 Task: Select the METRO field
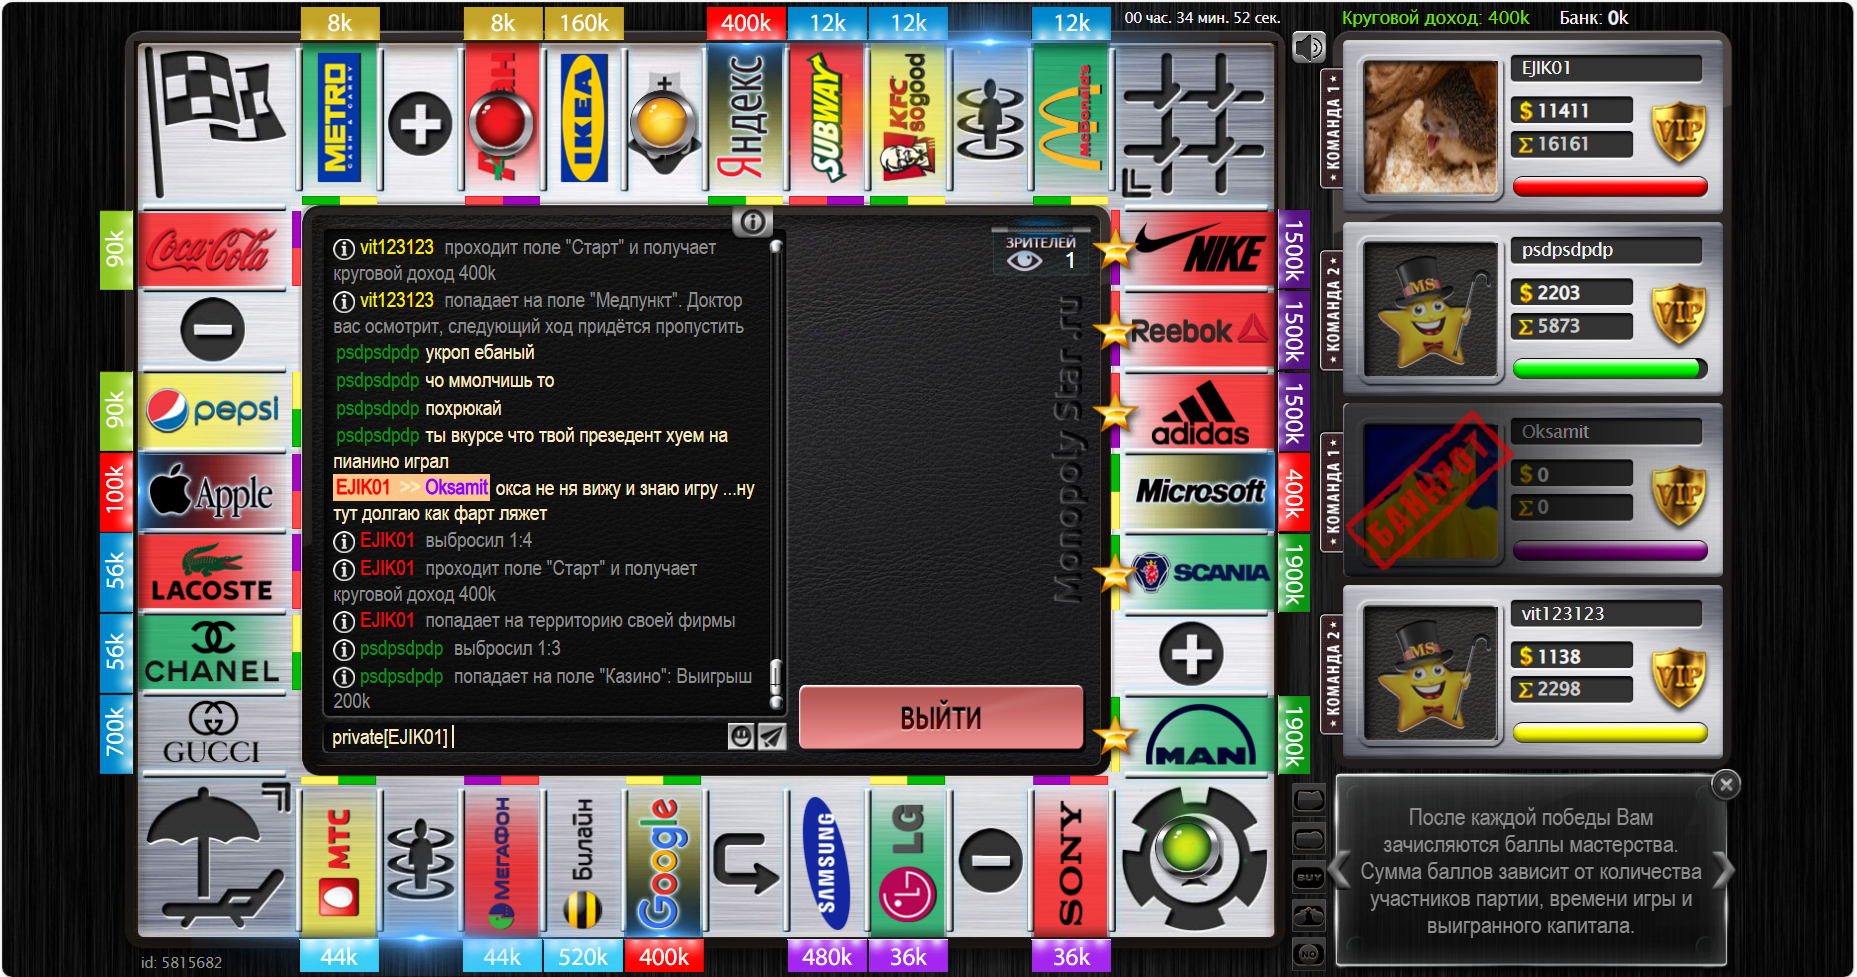339,117
